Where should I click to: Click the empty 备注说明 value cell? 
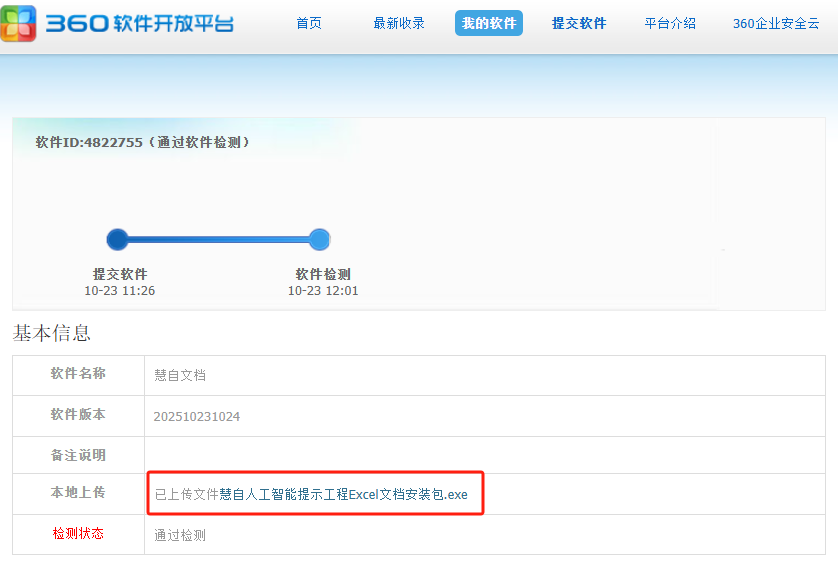tap(489, 455)
